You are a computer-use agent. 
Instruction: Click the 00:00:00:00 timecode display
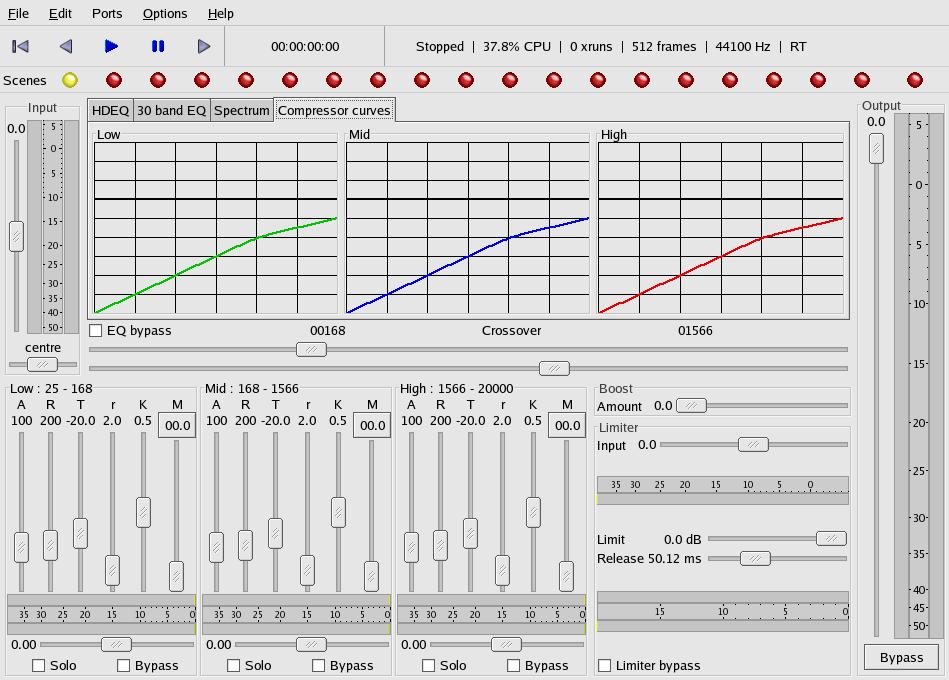click(305, 47)
